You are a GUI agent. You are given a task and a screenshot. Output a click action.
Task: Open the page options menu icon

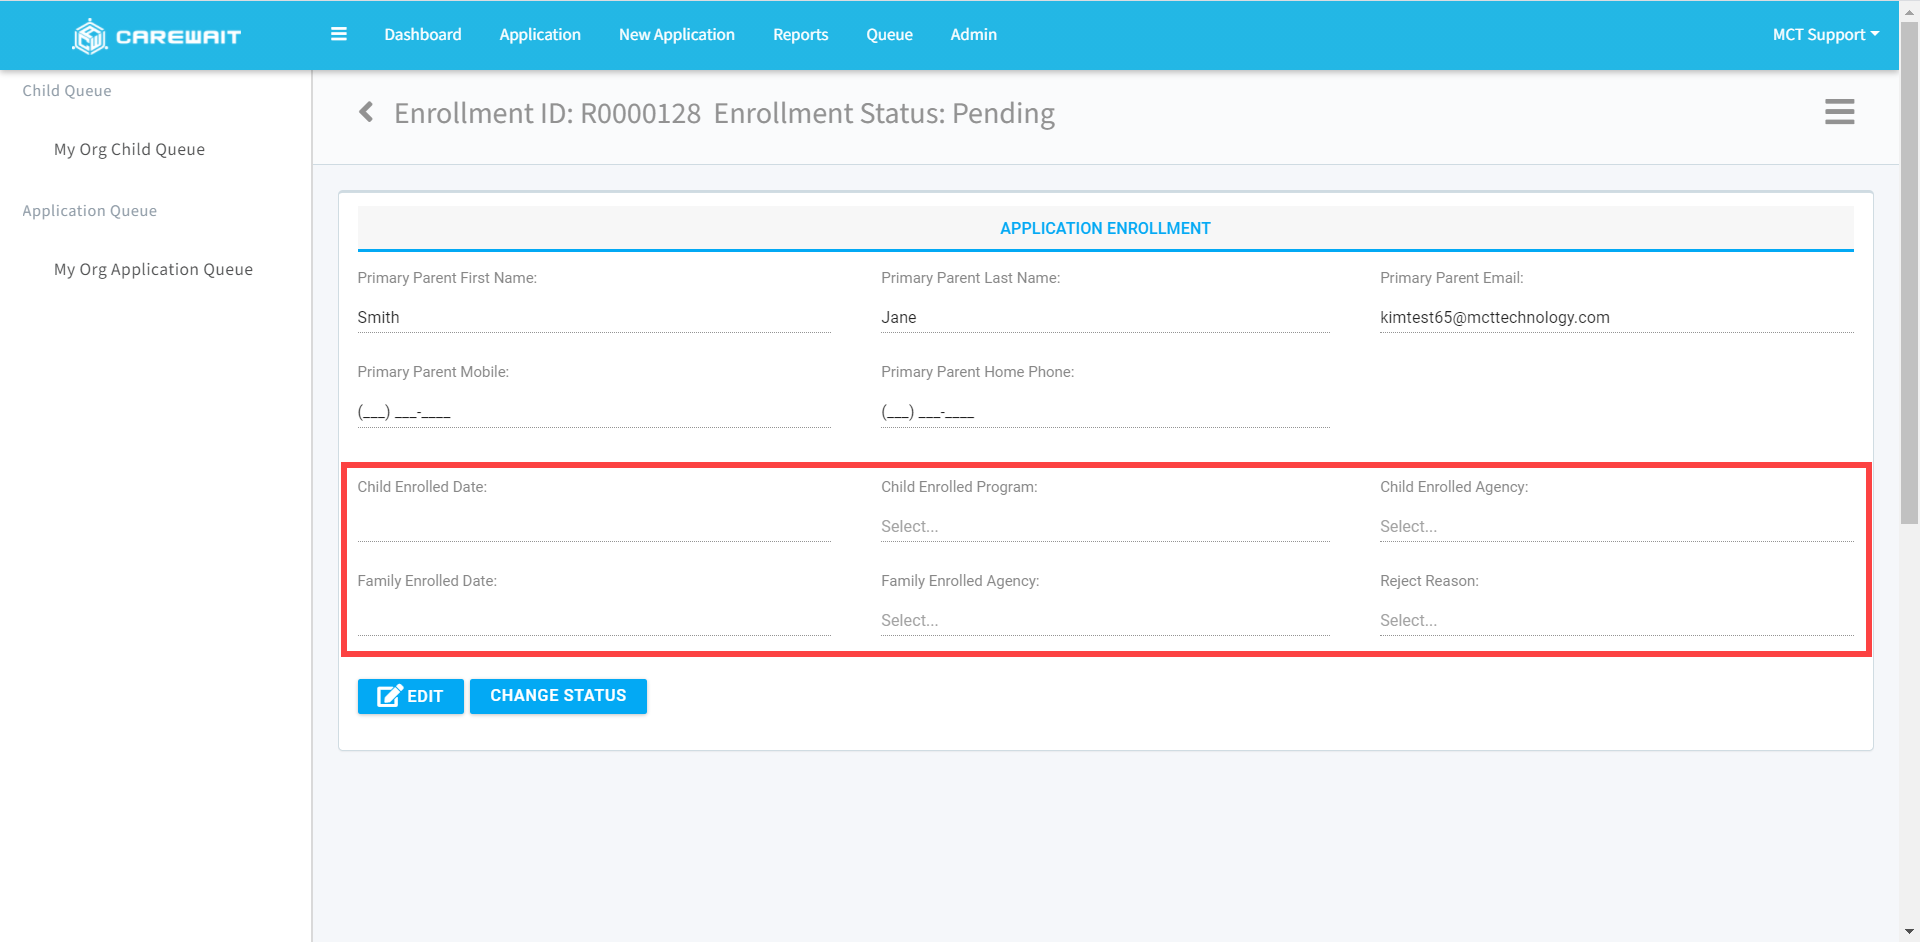[1838, 112]
